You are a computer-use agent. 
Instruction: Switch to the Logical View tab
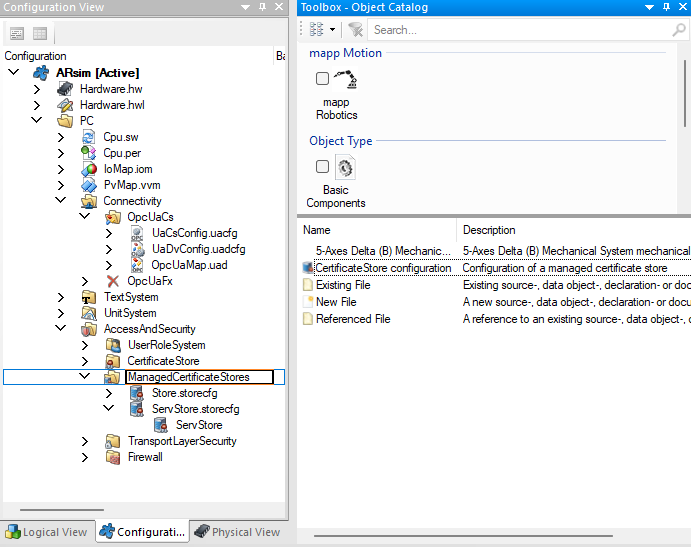[x=47, y=532]
